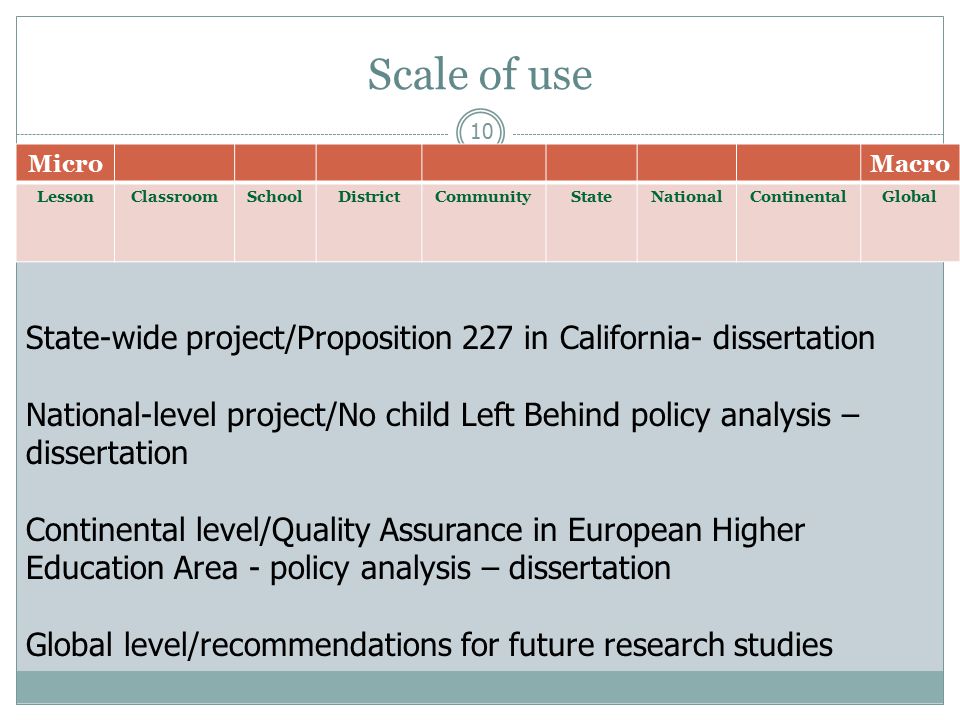Click the empty orange cell above Community
The width and height of the screenshot is (960, 720).
coord(483,163)
